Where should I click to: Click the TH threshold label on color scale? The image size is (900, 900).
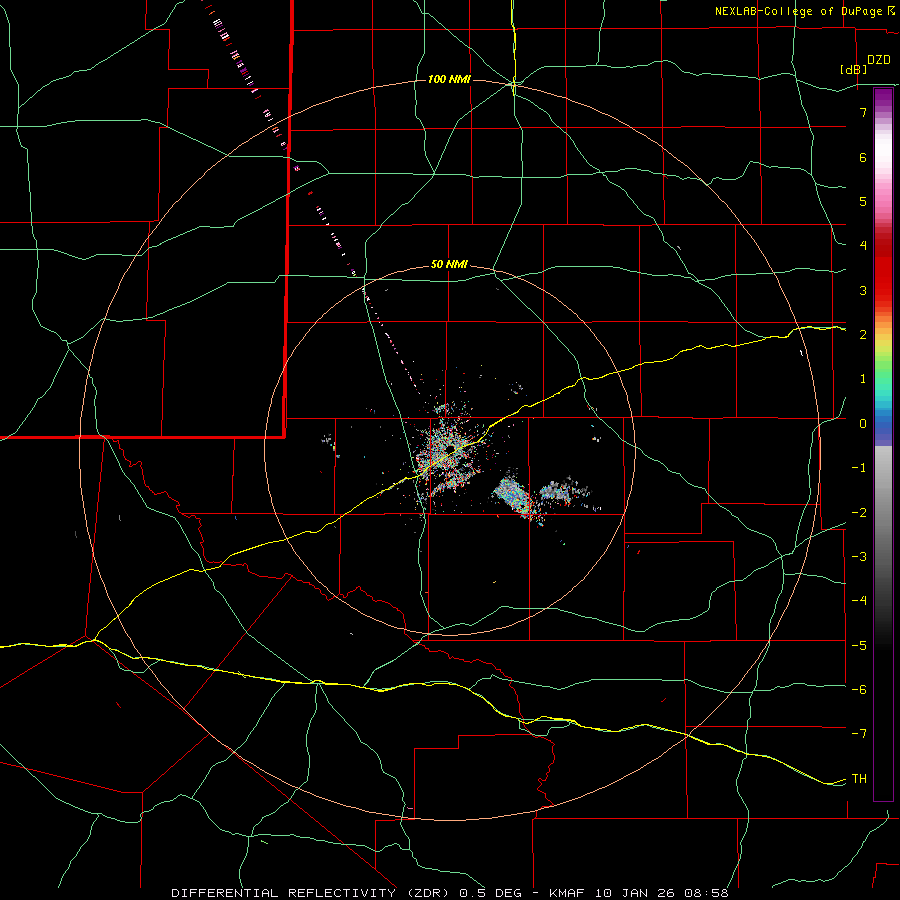click(859, 779)
